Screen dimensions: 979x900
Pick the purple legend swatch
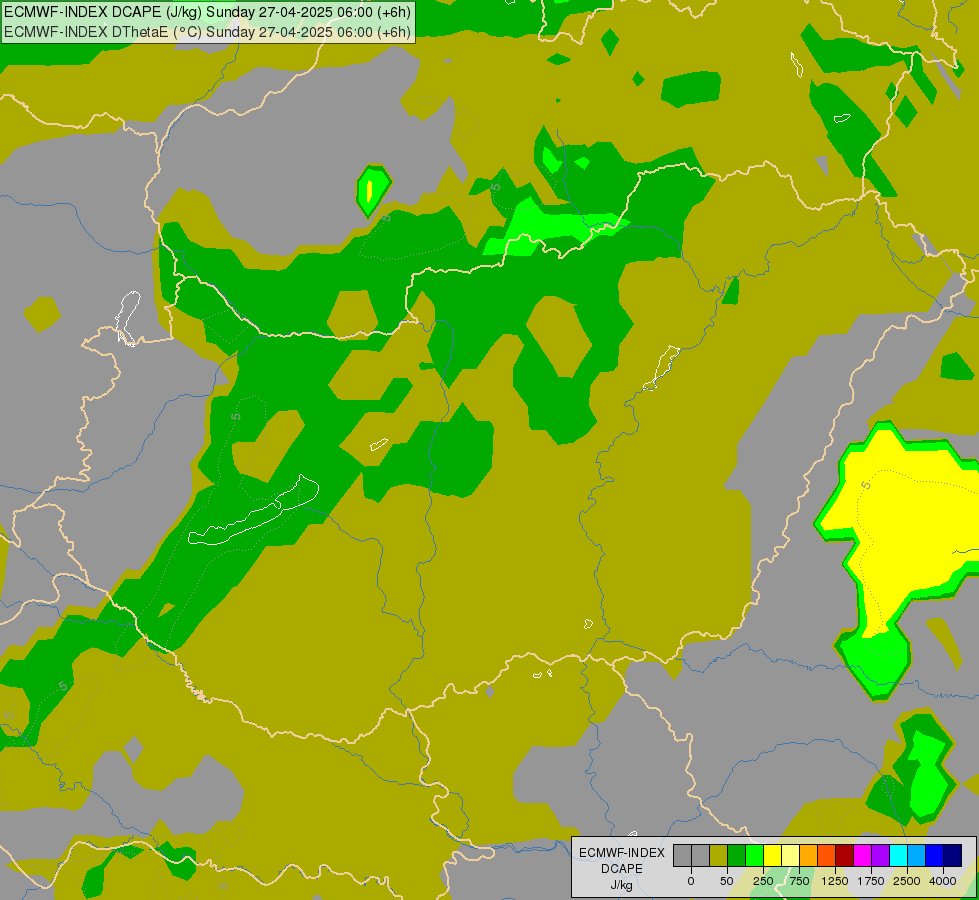880,855
